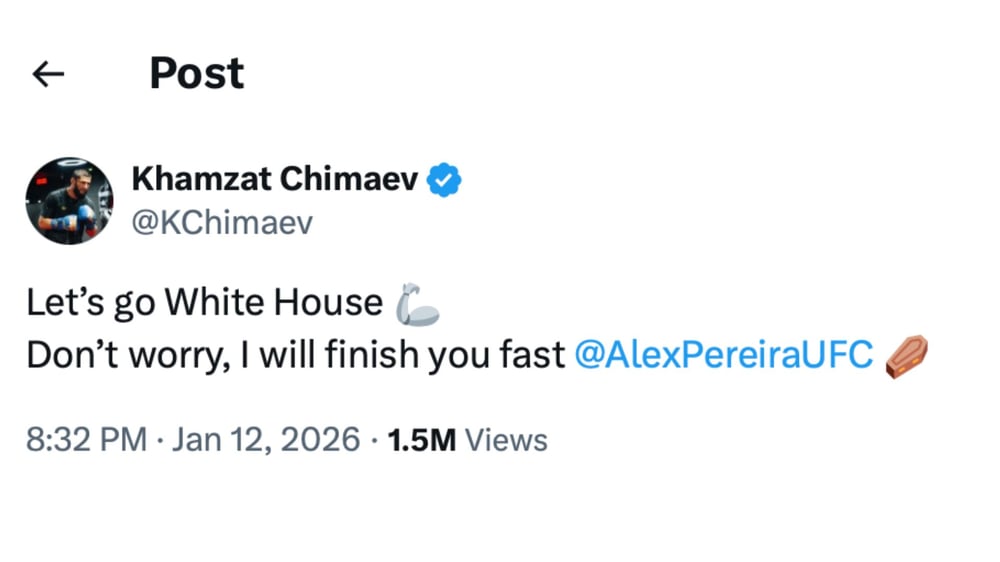The width and height of the screenshot is (1000, 562).
Task: Open the @KChimaev handle
Action: pyautogui.click(x=222, y=223)
